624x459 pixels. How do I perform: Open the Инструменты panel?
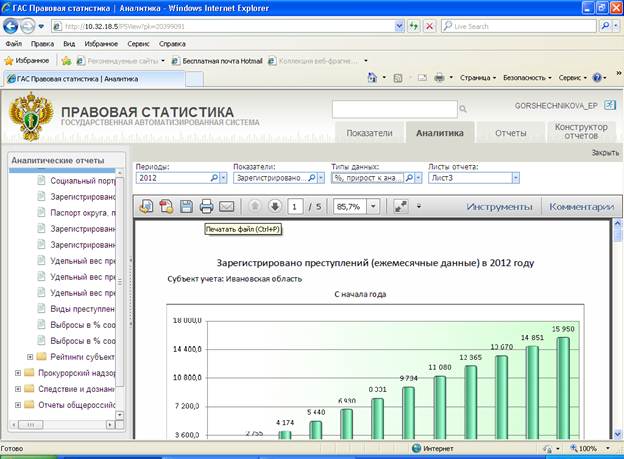499,207
